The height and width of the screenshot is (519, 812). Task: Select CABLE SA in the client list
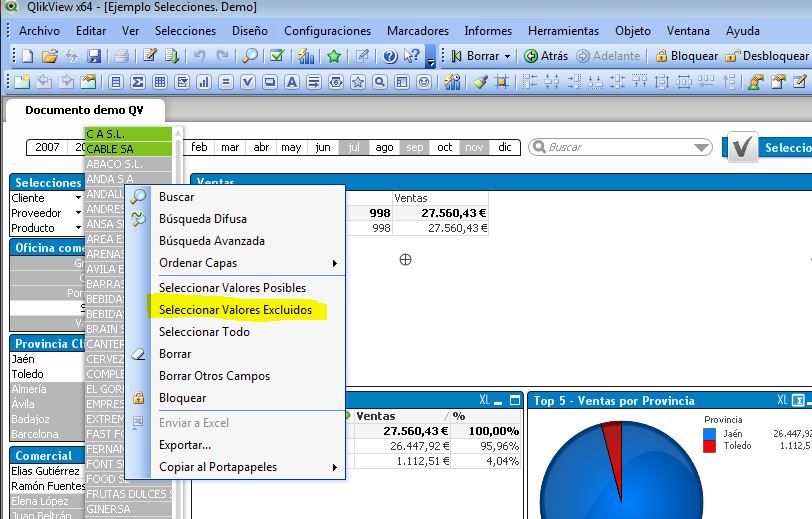(110, 149)
